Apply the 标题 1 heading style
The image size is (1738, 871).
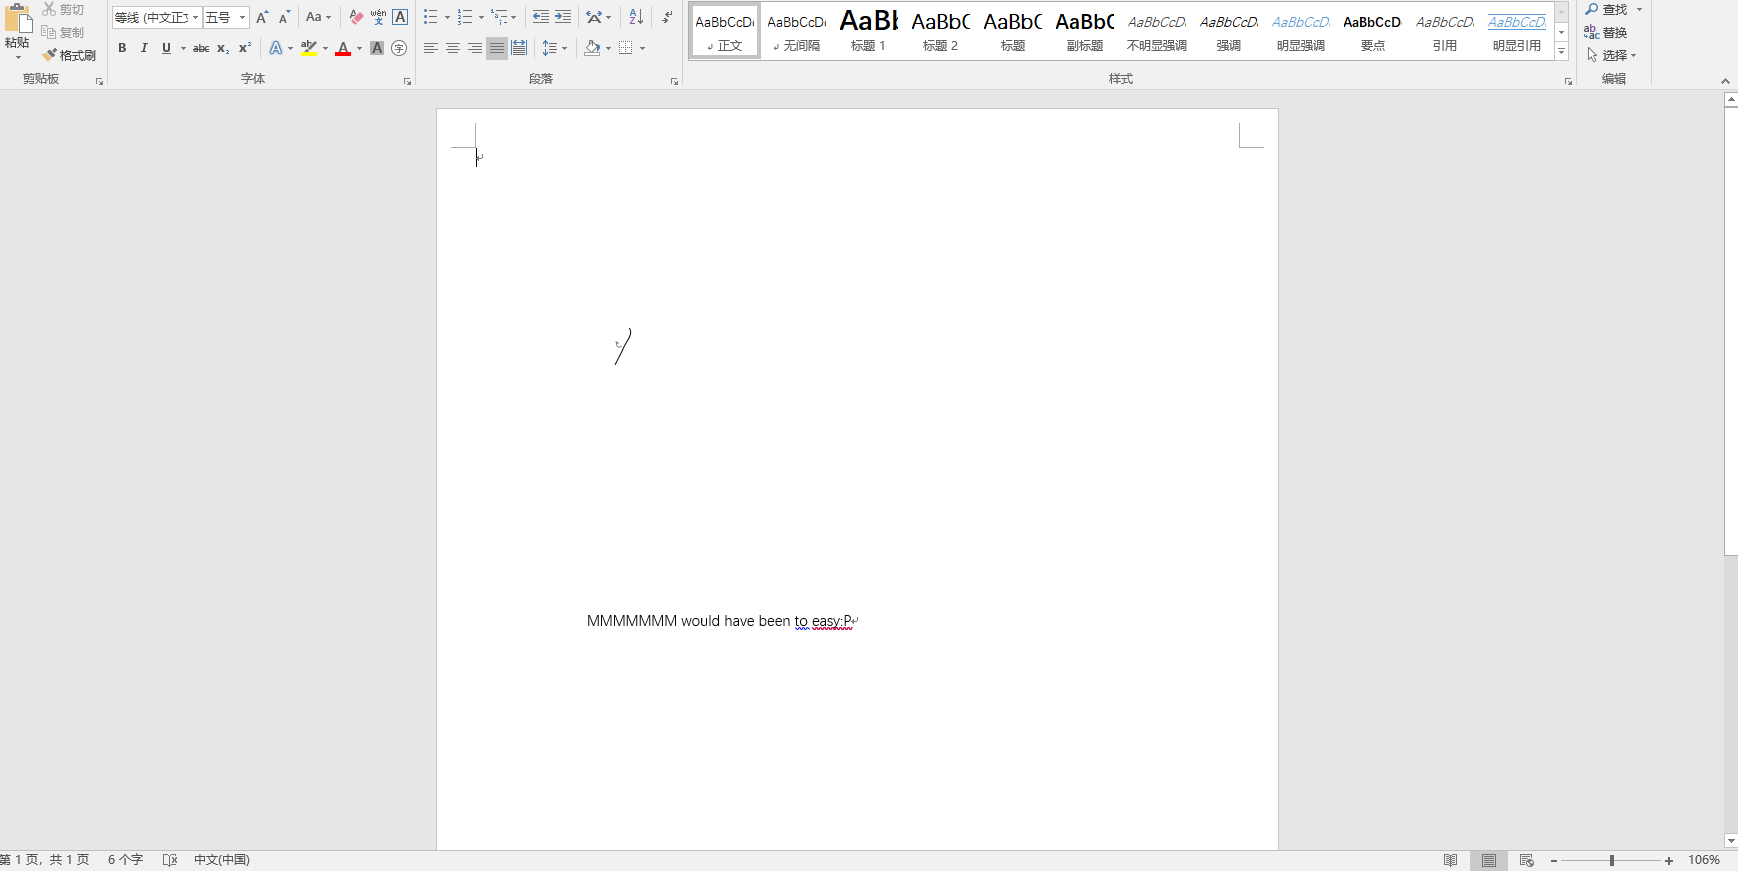click(868, 30)
